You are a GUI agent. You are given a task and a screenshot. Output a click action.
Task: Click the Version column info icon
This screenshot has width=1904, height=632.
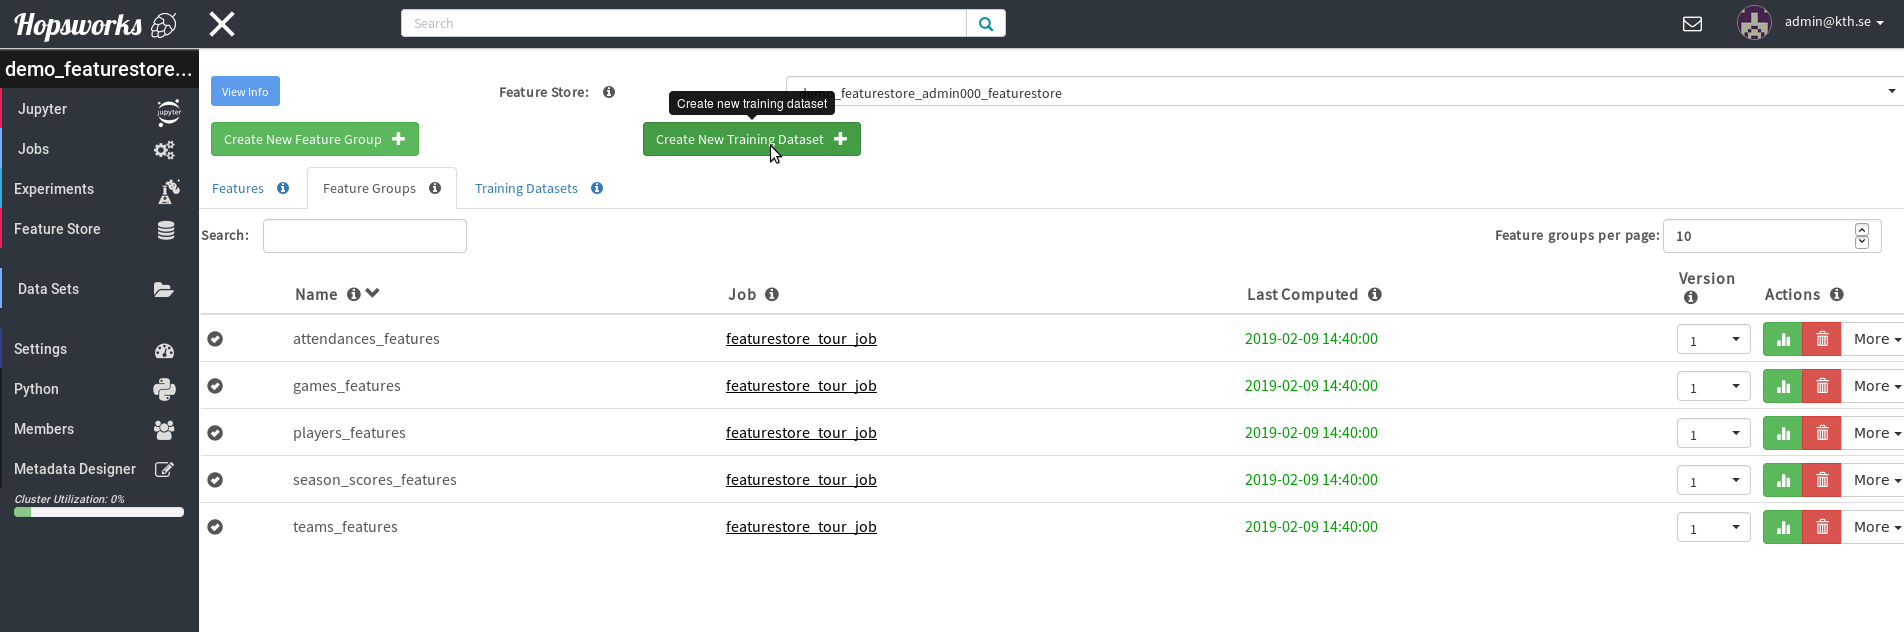point(1691,297)
